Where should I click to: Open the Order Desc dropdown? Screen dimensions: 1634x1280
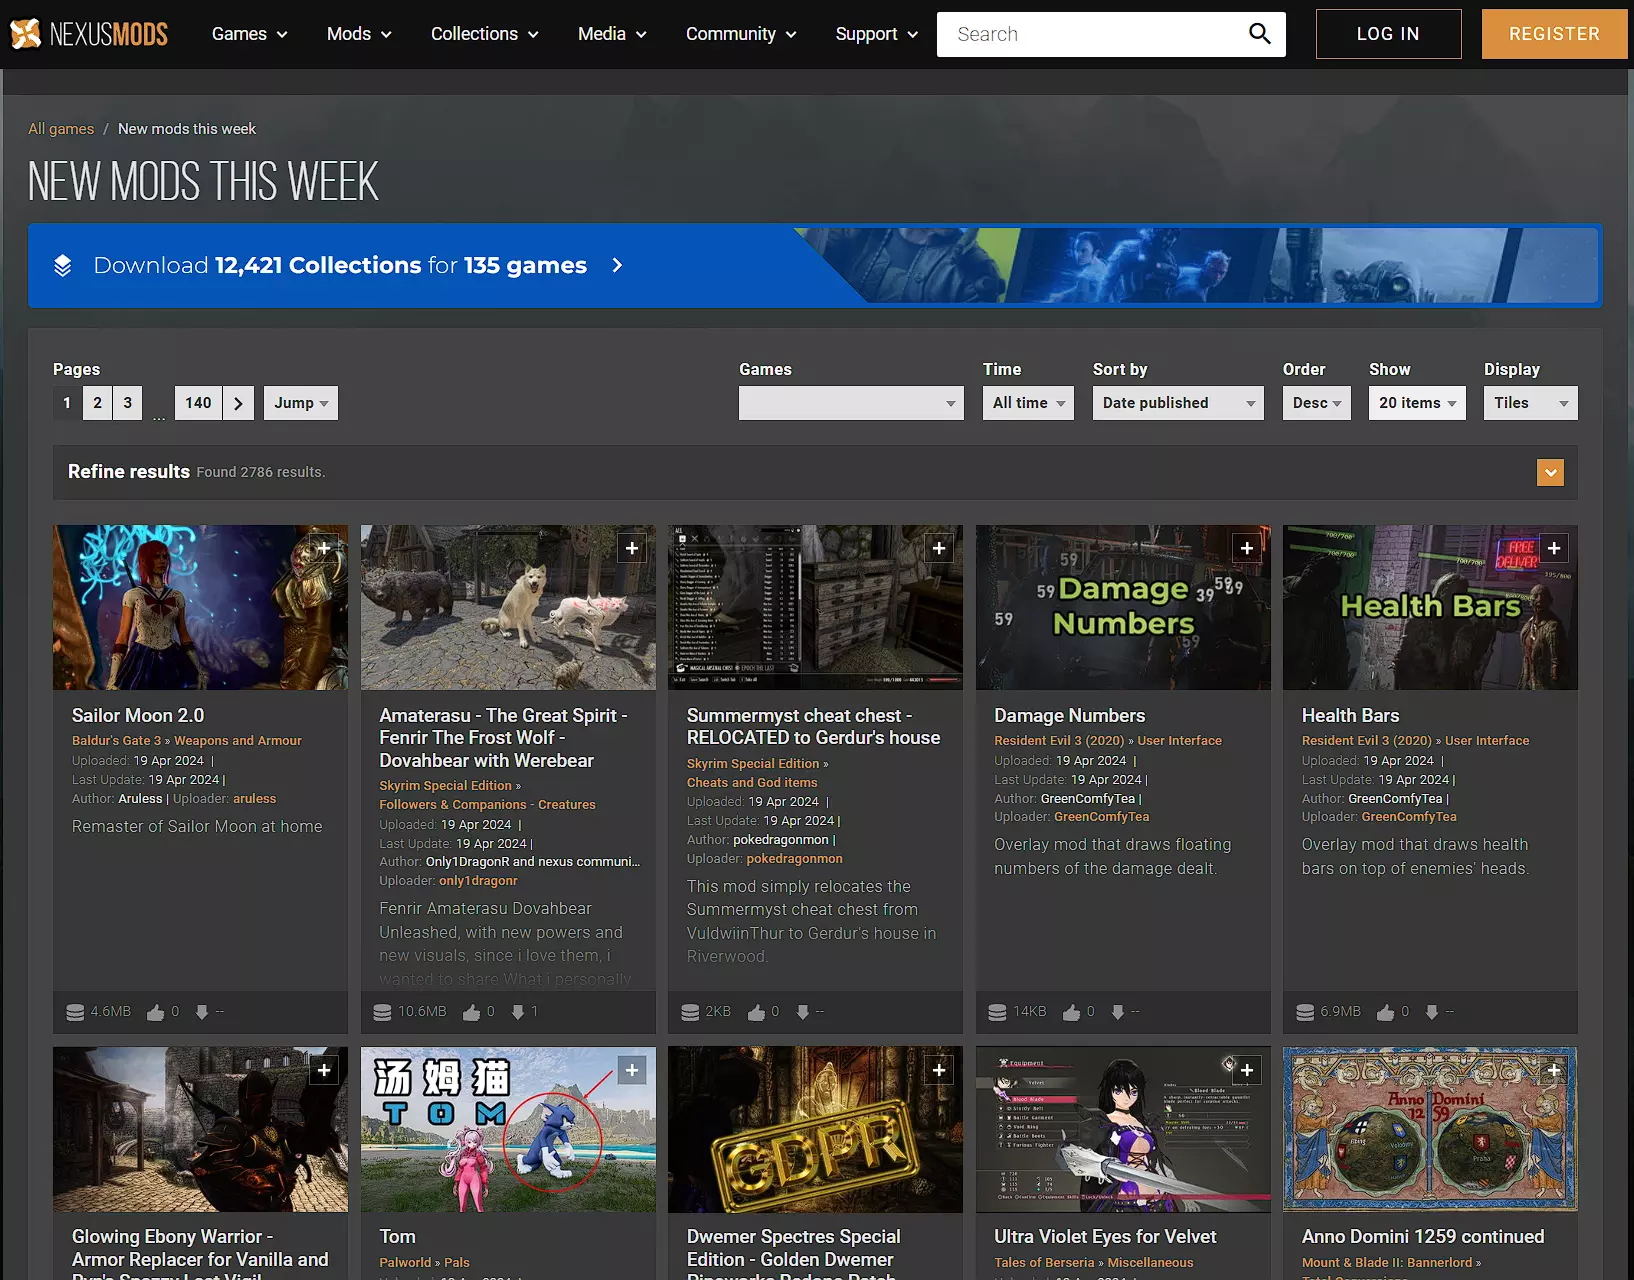(1316, 403)
